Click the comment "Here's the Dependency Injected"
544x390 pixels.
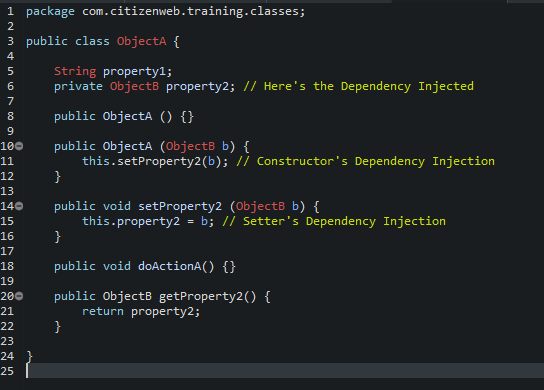(358, 86)
